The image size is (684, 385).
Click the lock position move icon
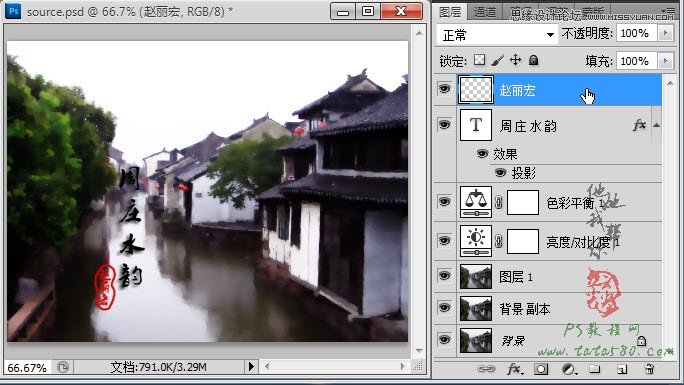516,60
